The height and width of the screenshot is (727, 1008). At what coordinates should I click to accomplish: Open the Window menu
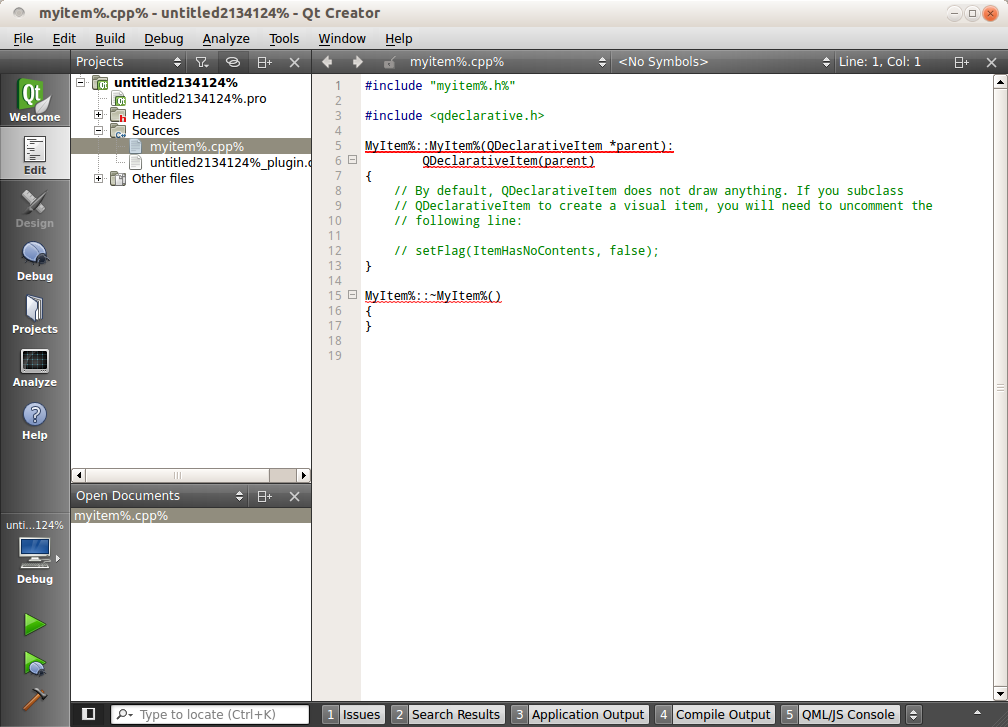pos(342,39)
